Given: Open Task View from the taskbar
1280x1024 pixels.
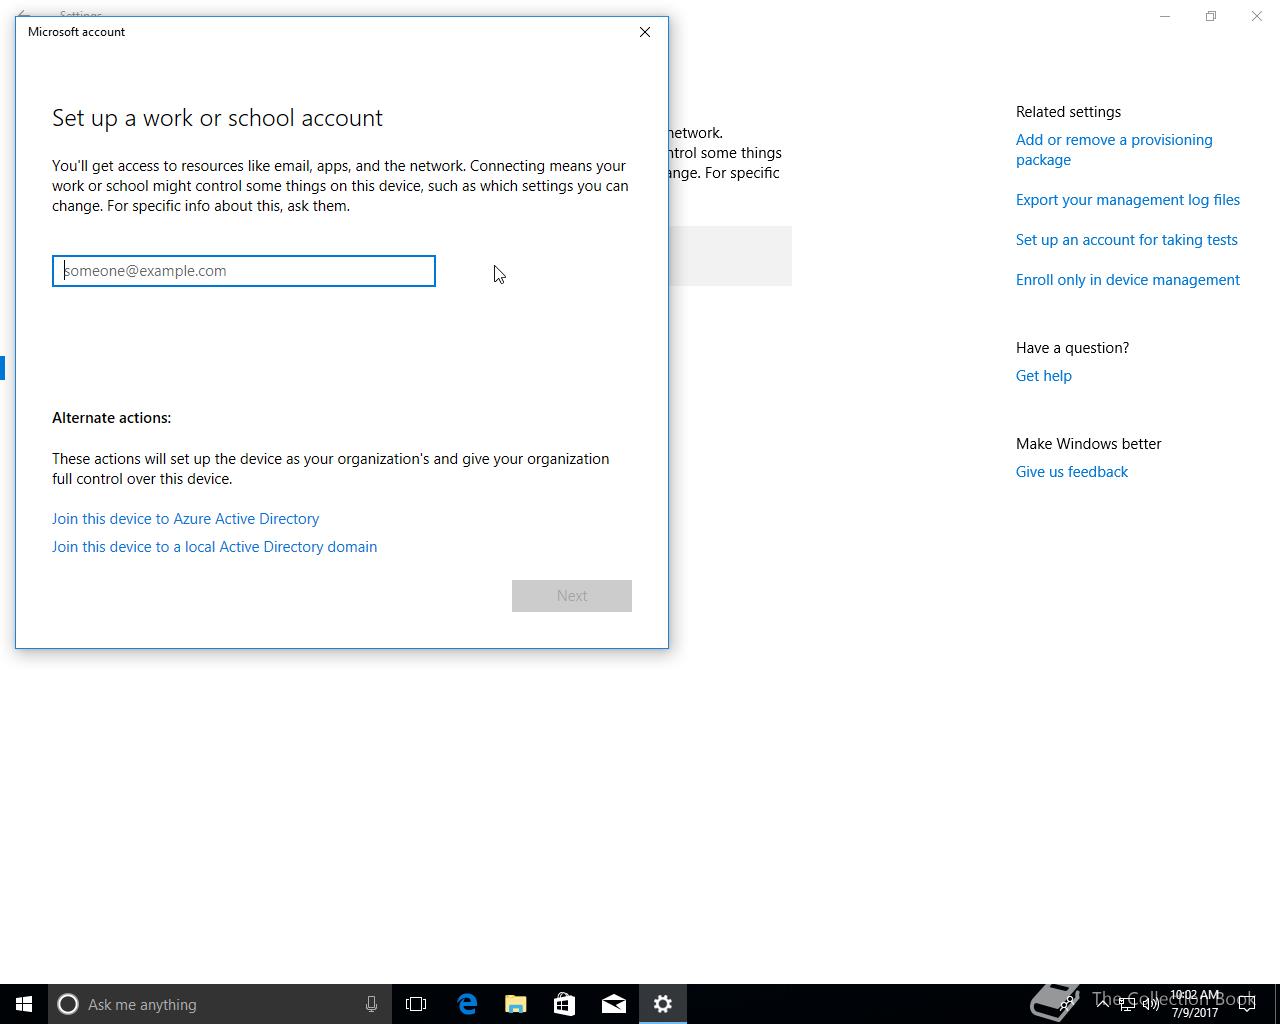Looking at the screenshot, I should [x=416, y=1004].
